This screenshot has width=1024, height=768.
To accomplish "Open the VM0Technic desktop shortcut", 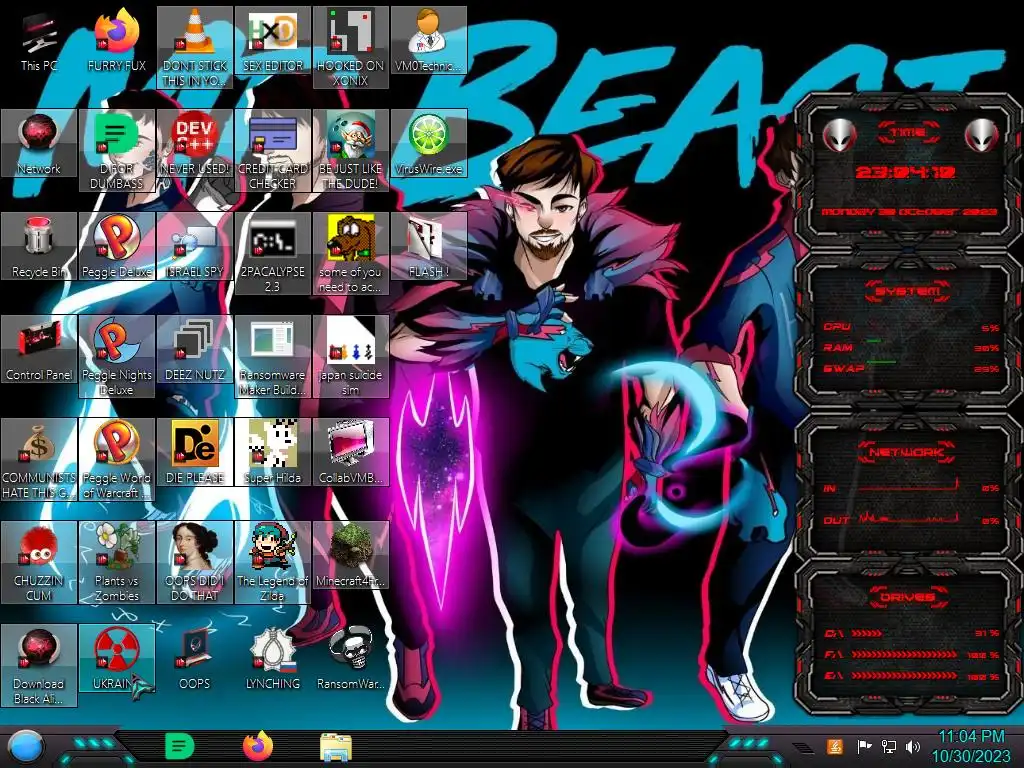I will point(428,42).
